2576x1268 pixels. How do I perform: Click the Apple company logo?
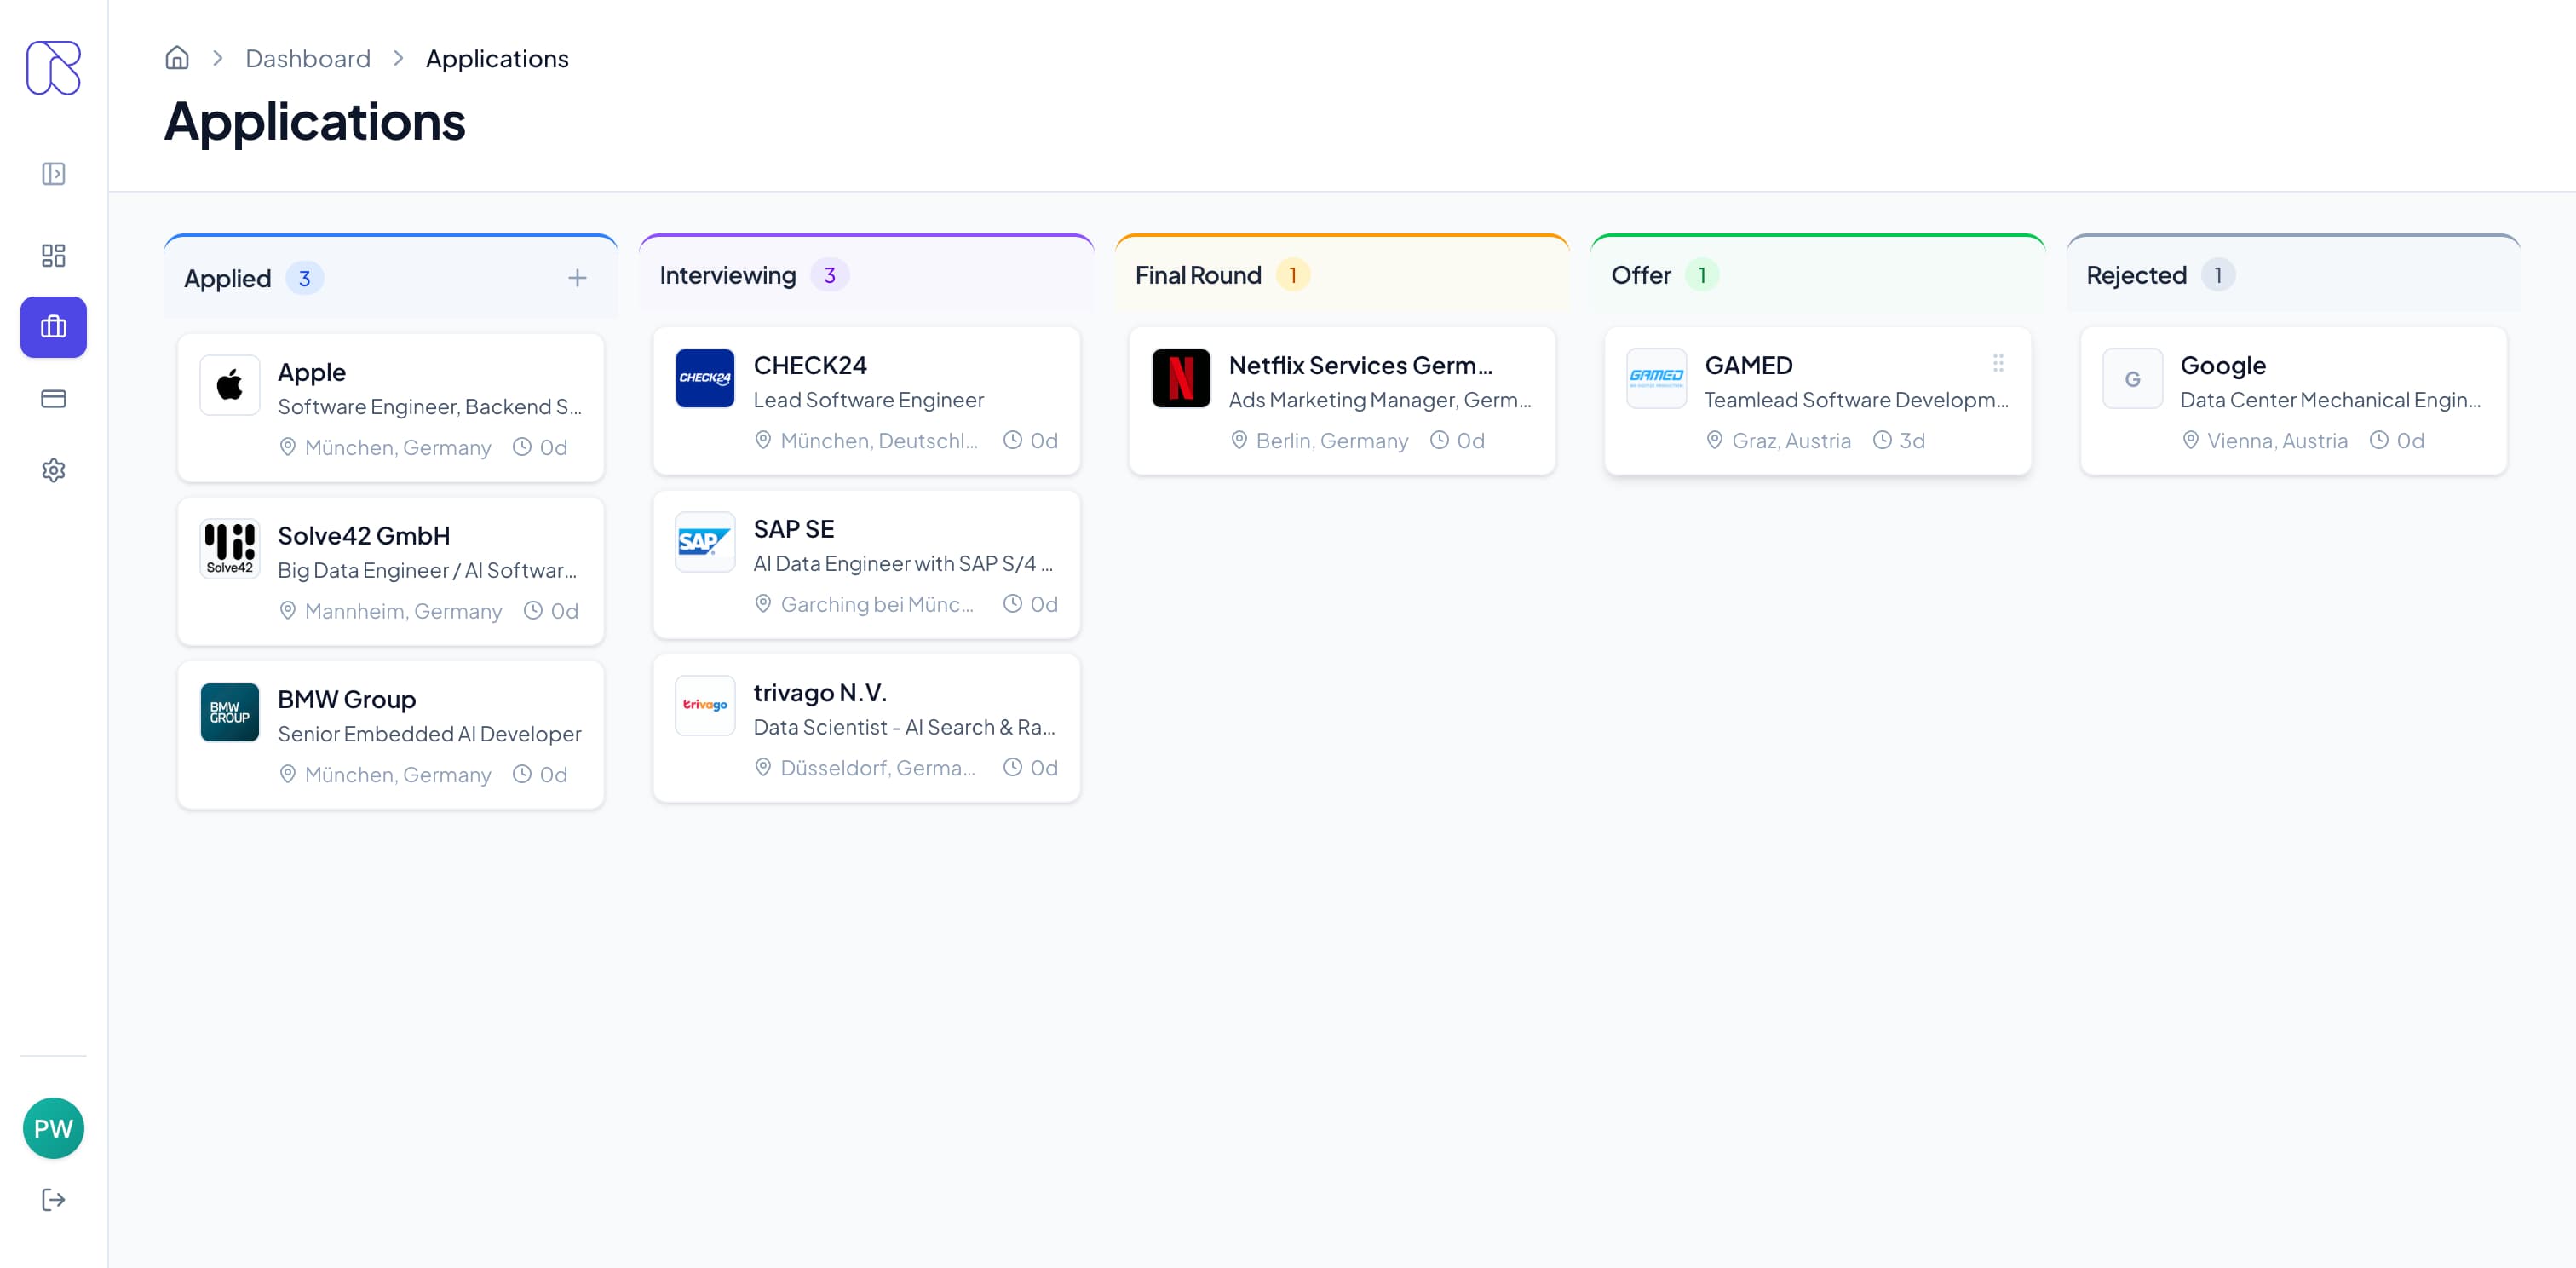(230, 385)
